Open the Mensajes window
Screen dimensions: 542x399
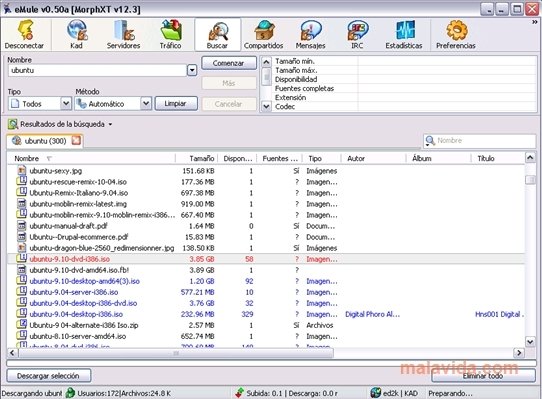[x=310, y=35]
